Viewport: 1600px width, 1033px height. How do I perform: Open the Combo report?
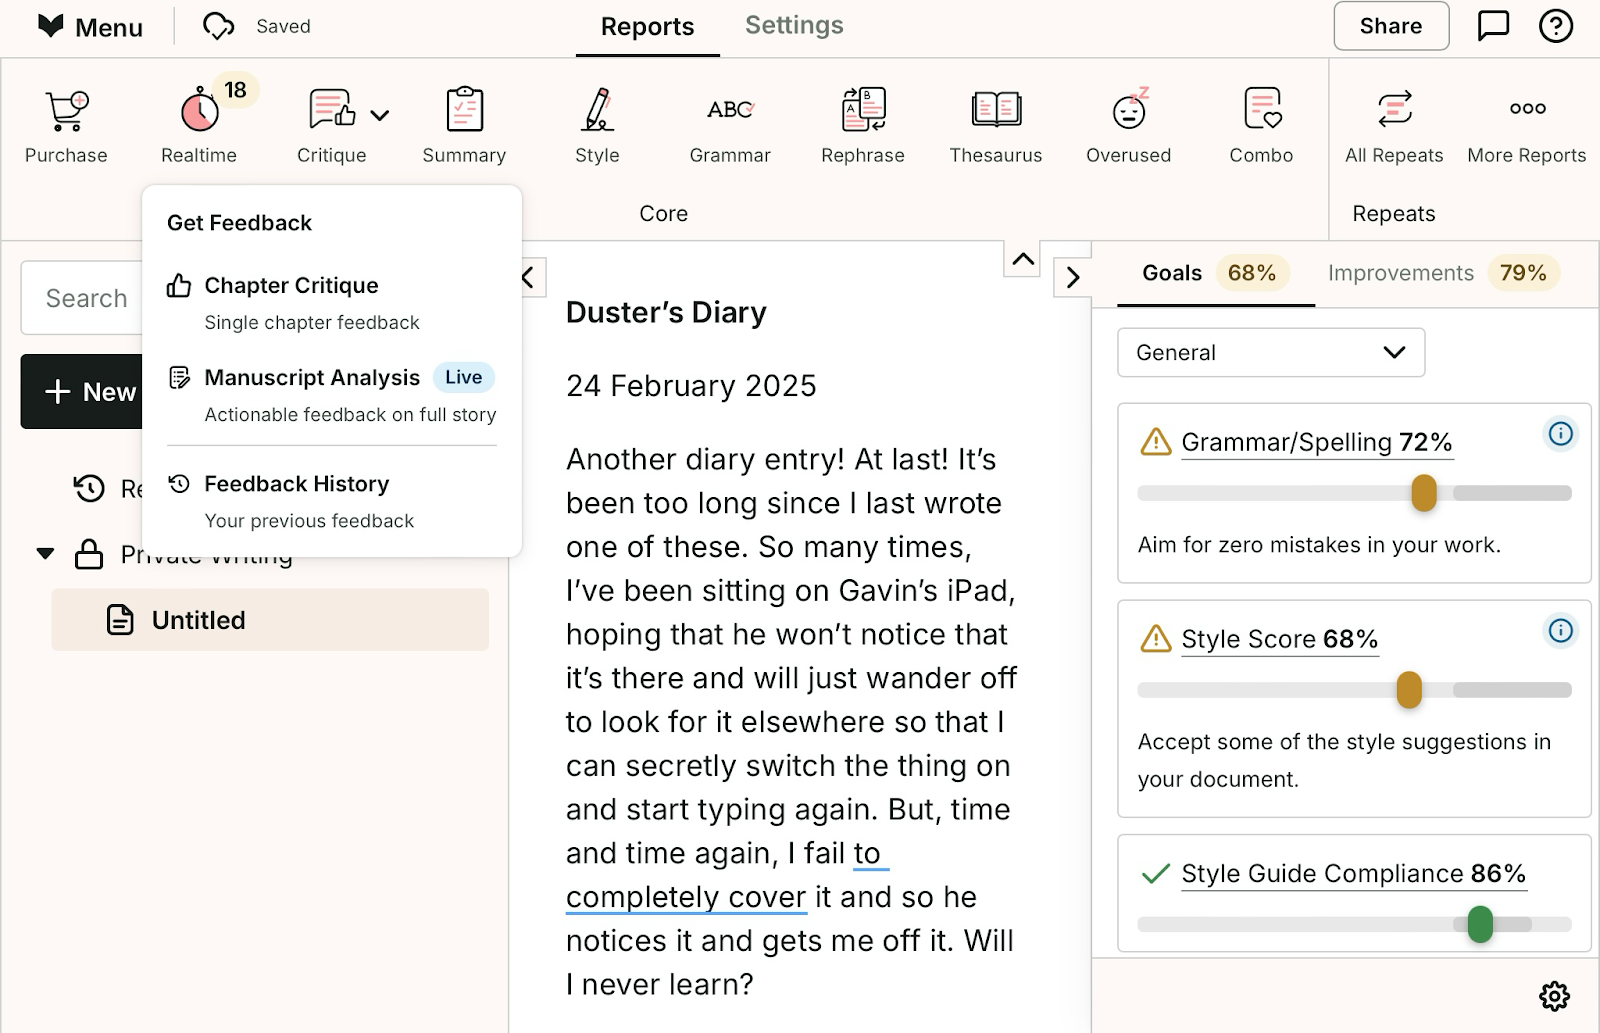coord(1261,120)
